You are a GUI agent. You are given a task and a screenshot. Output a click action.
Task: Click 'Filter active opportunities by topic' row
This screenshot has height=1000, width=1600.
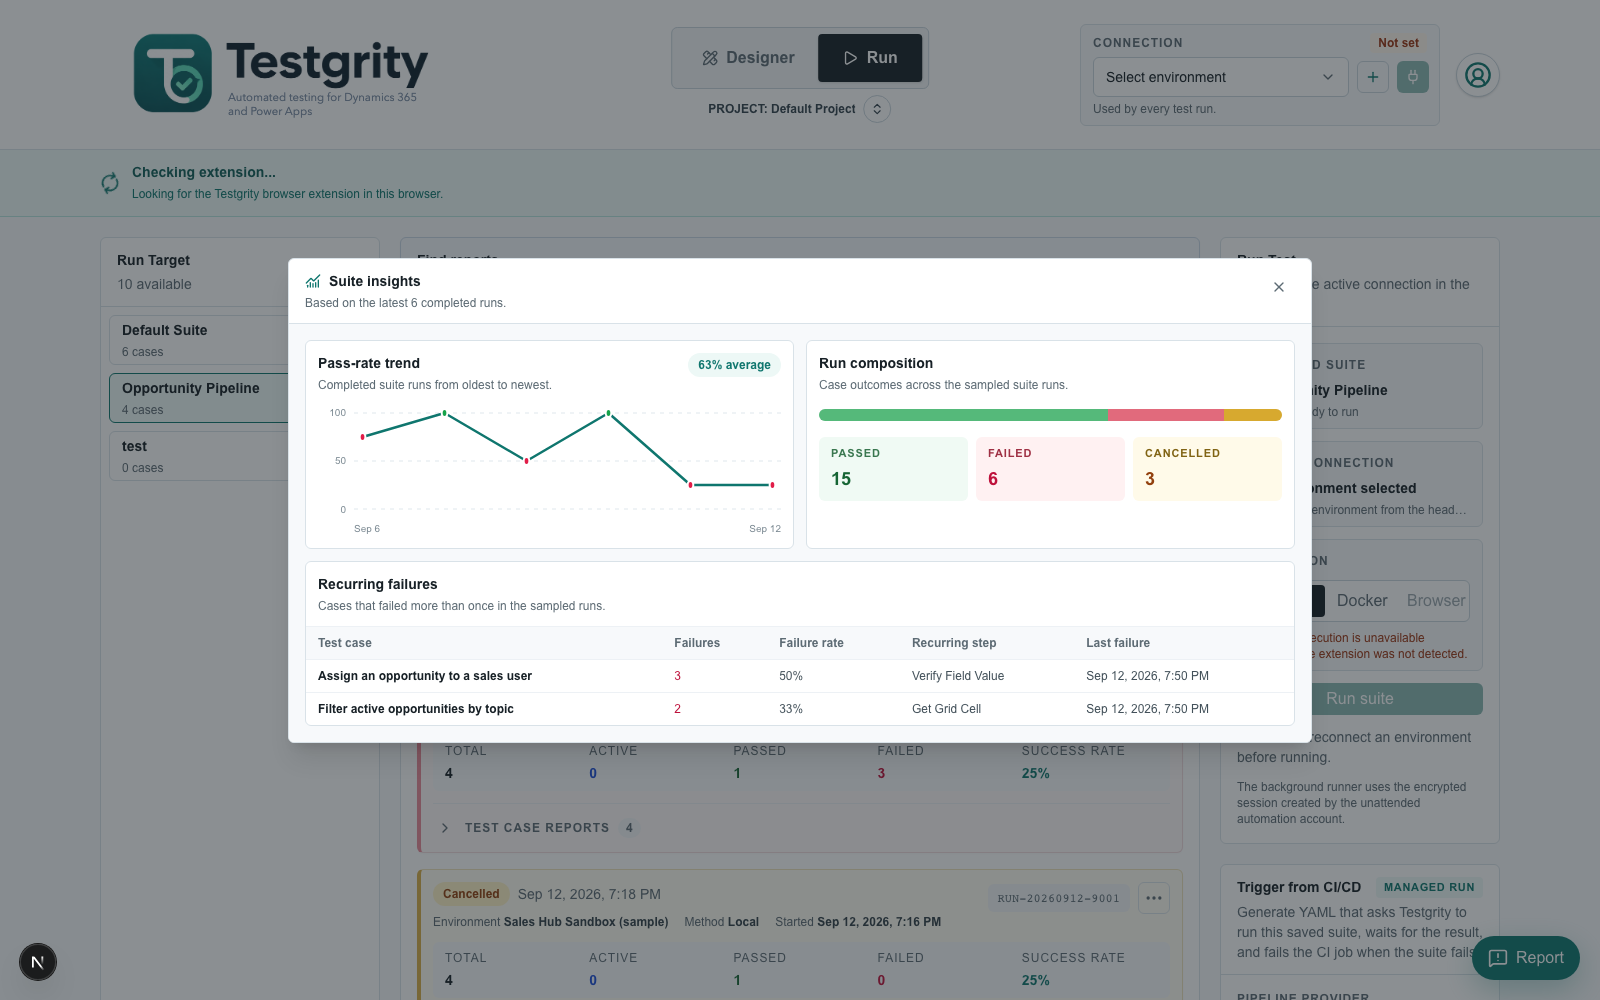[800, 709]
